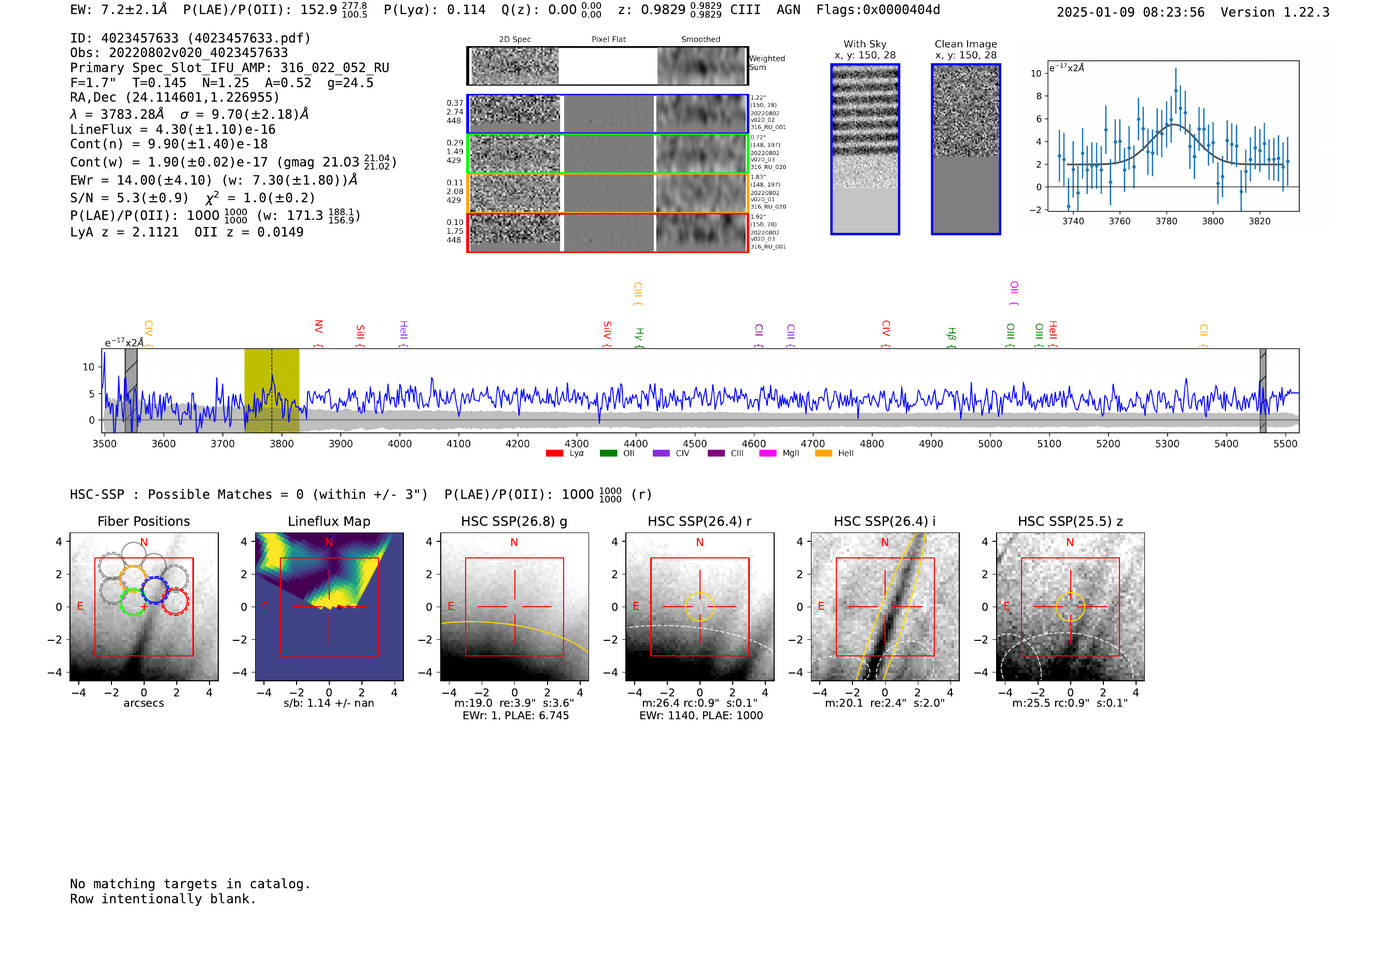Click the purple HeII line marker
Screen dimensions: 1400x953
click(403, 334)
